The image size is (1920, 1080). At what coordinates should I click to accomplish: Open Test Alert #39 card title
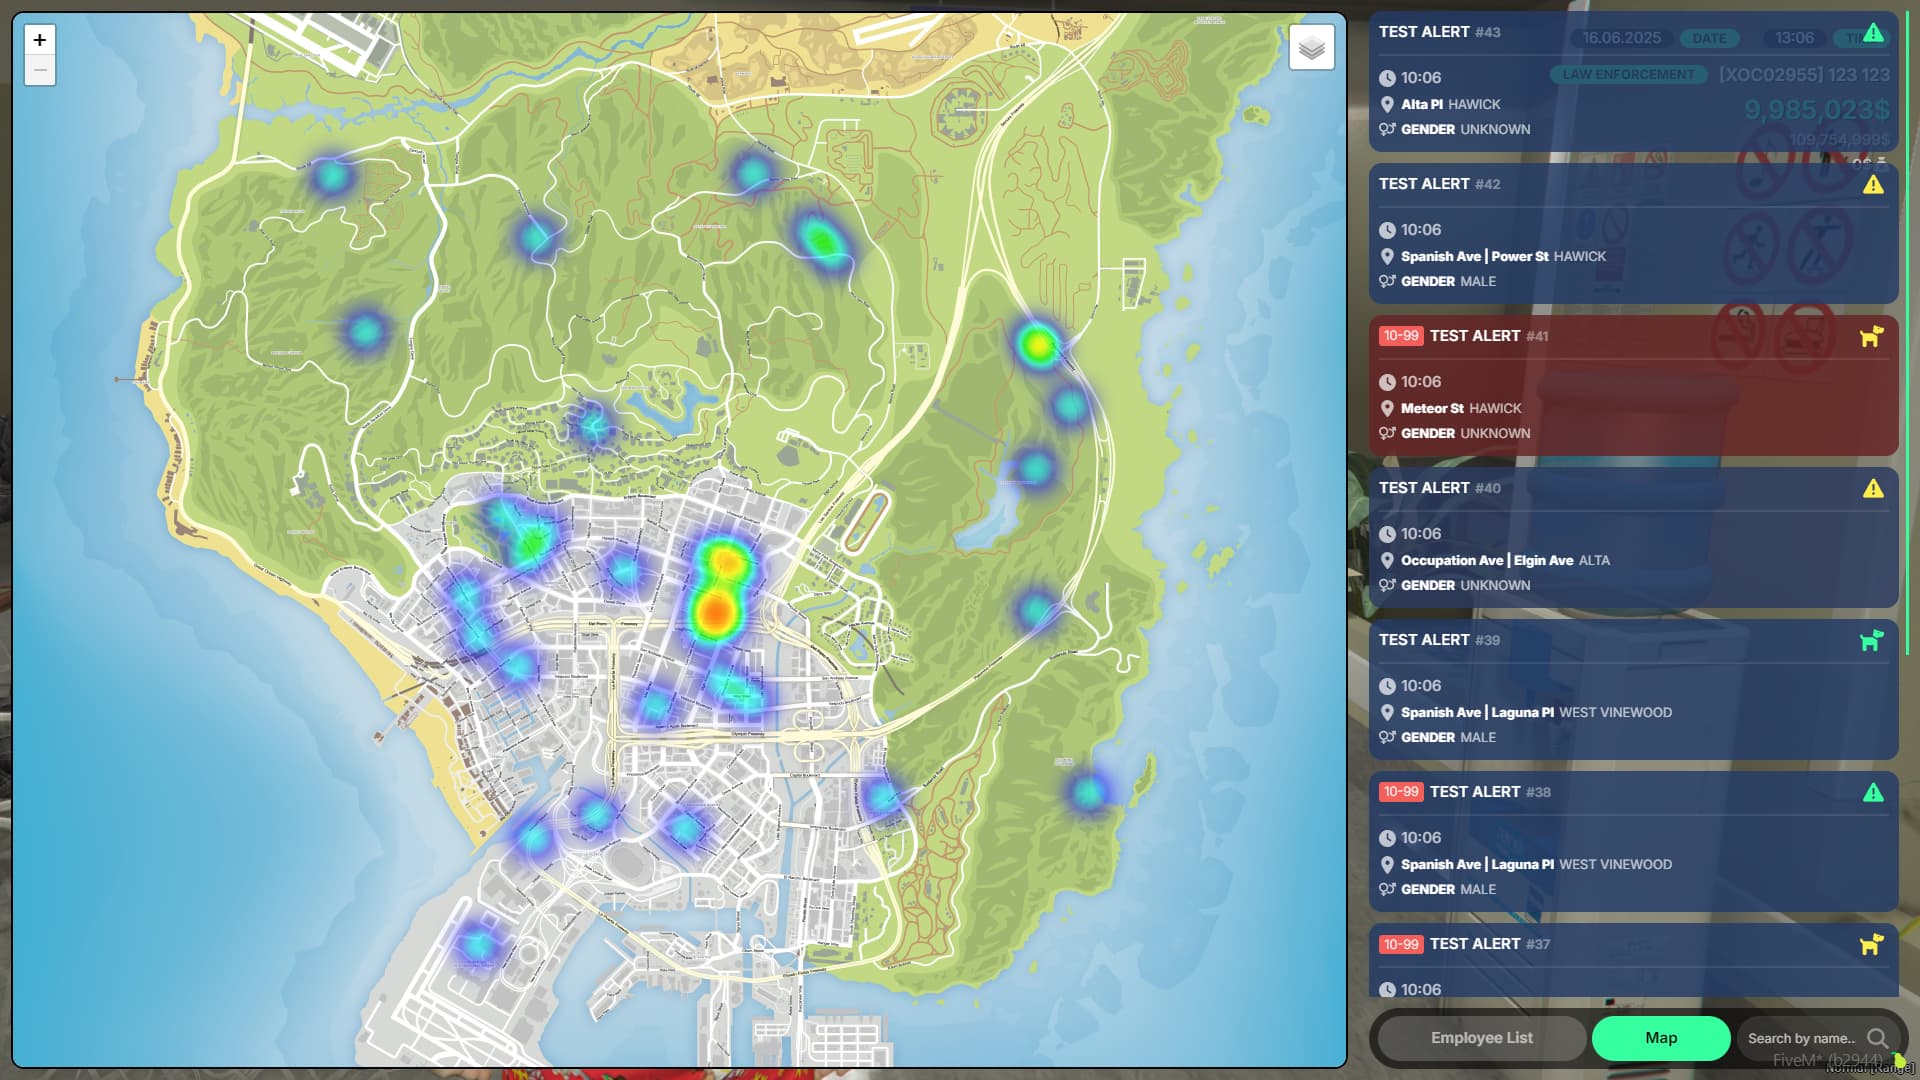1439,640
